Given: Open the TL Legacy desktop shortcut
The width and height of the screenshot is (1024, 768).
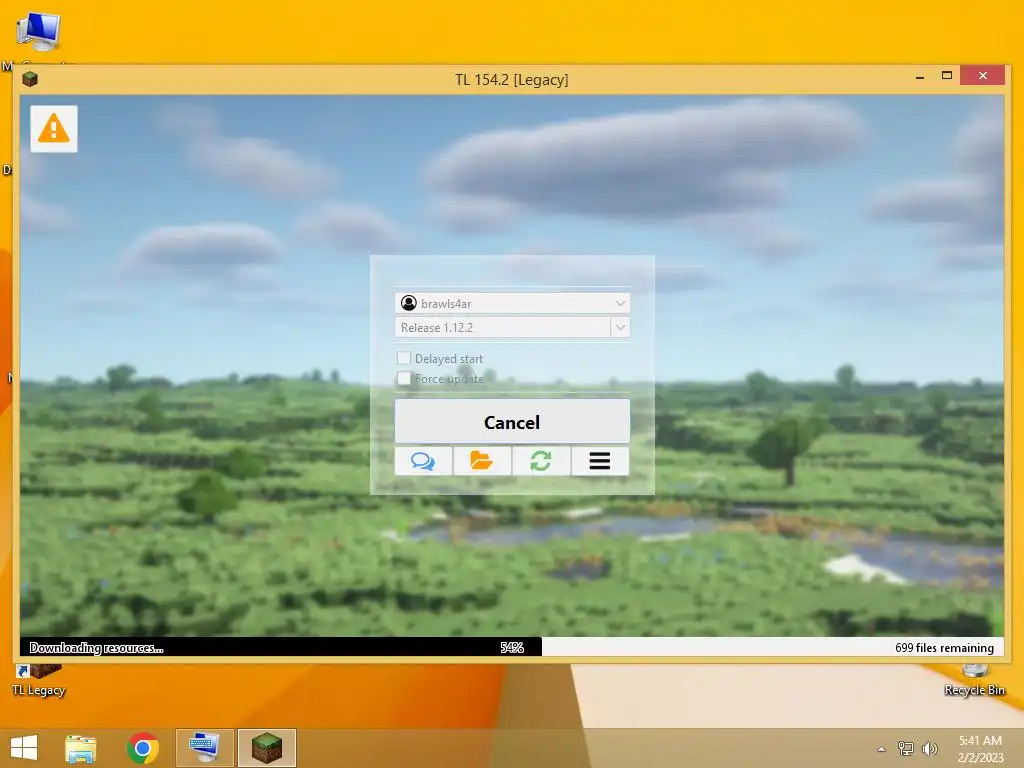Looking at the screenshot, I should point(39,679).
